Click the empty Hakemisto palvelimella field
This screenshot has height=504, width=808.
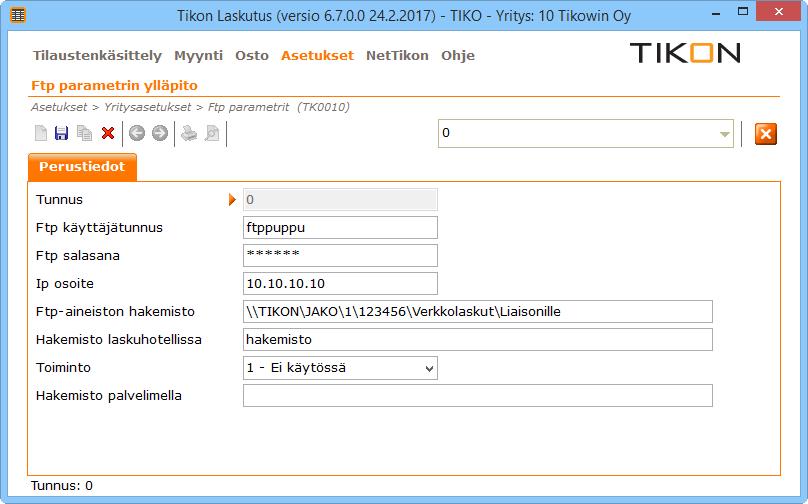478,395
